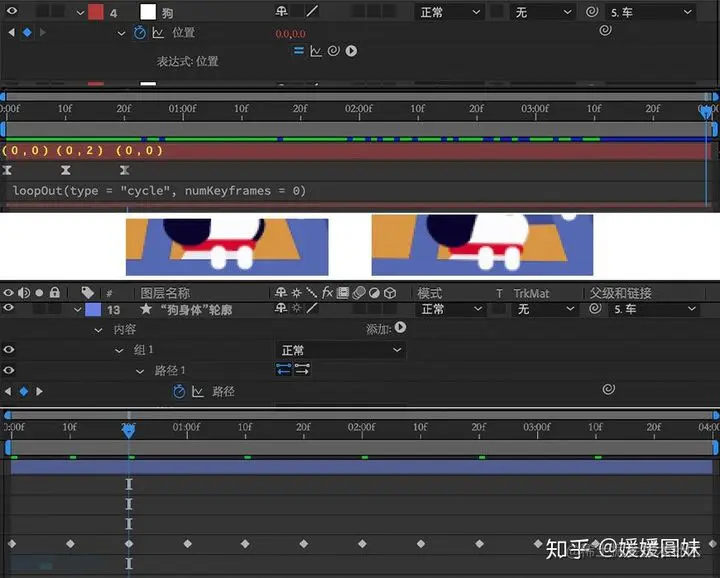Click parent pick whip for layer 狗
Viewport: 720px width, 578px height.
[x=592, y=12]
